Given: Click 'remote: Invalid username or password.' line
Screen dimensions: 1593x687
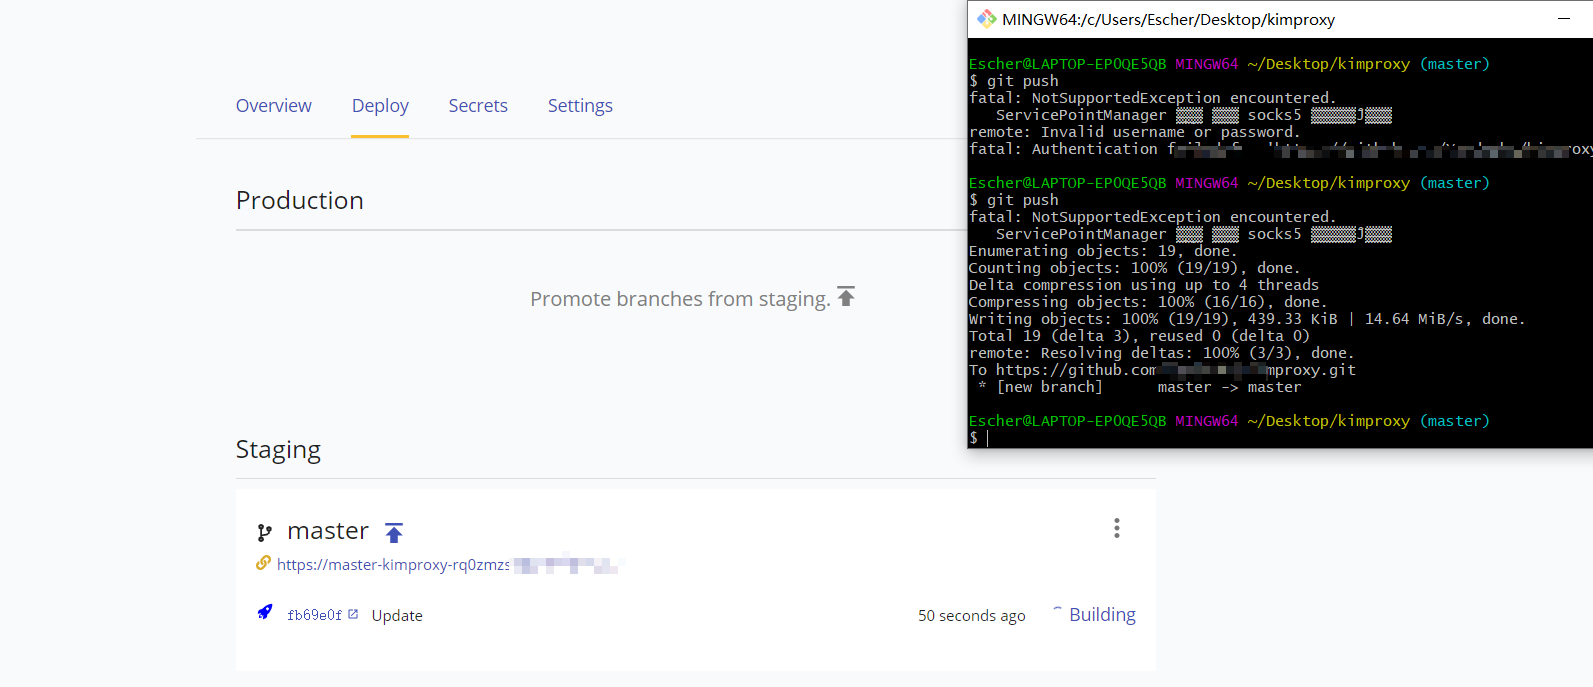Looking at the screenshot, I should point(1134,132).
